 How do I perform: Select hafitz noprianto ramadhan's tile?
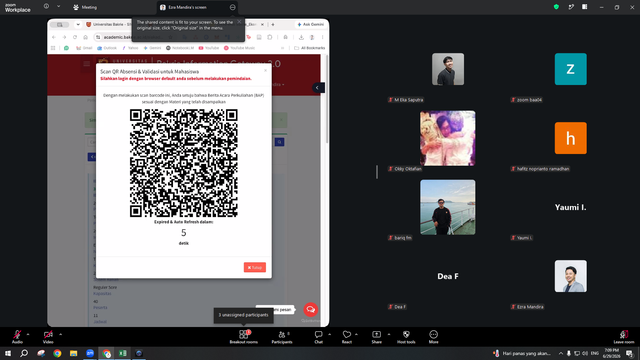(x=571, y=138)
